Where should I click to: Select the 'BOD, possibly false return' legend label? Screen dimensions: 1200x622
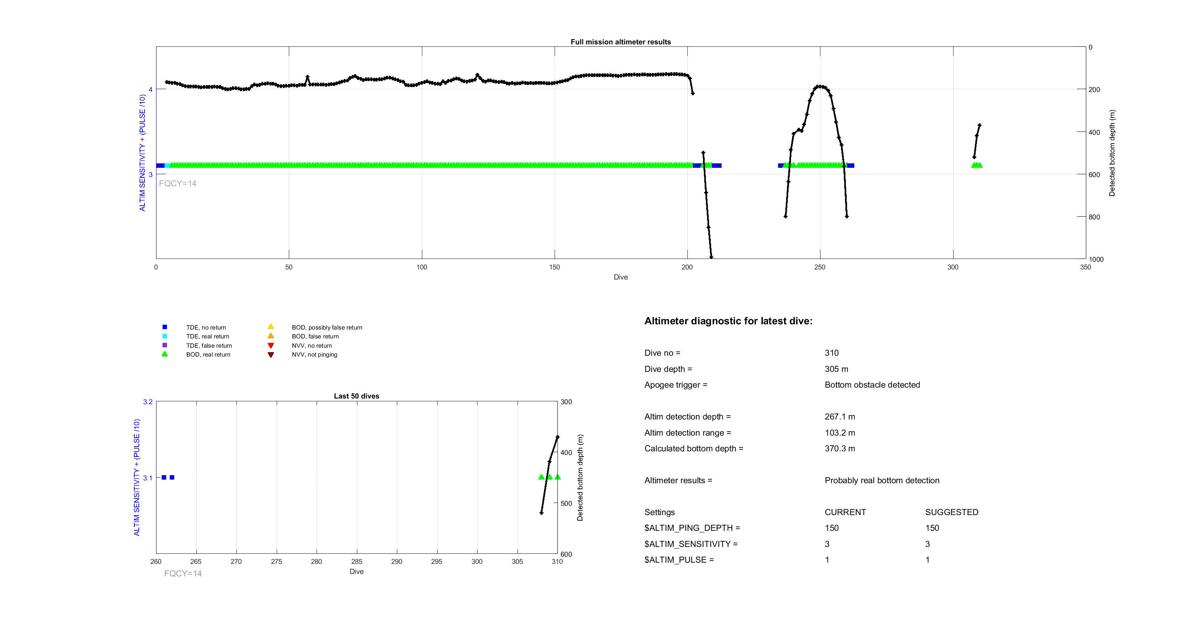327,327
